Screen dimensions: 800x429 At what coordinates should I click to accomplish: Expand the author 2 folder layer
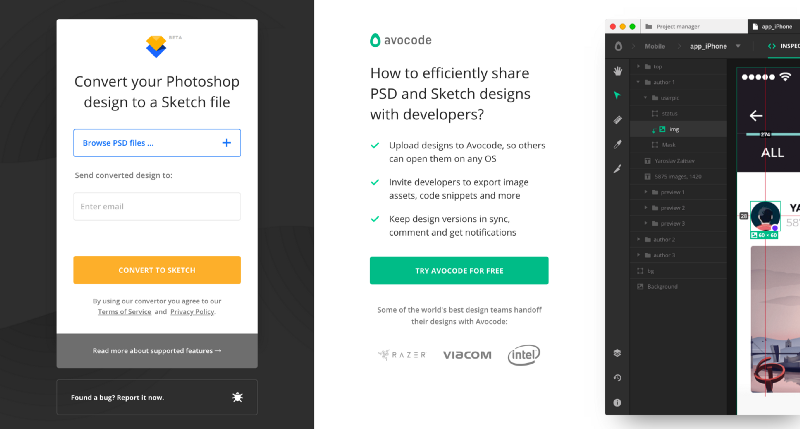[638, 239]
